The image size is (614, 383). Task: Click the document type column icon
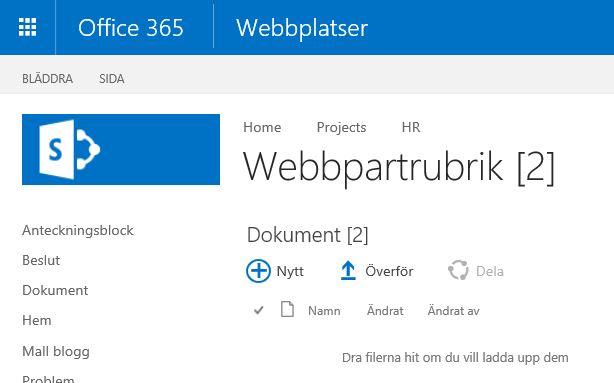point(287,309)
